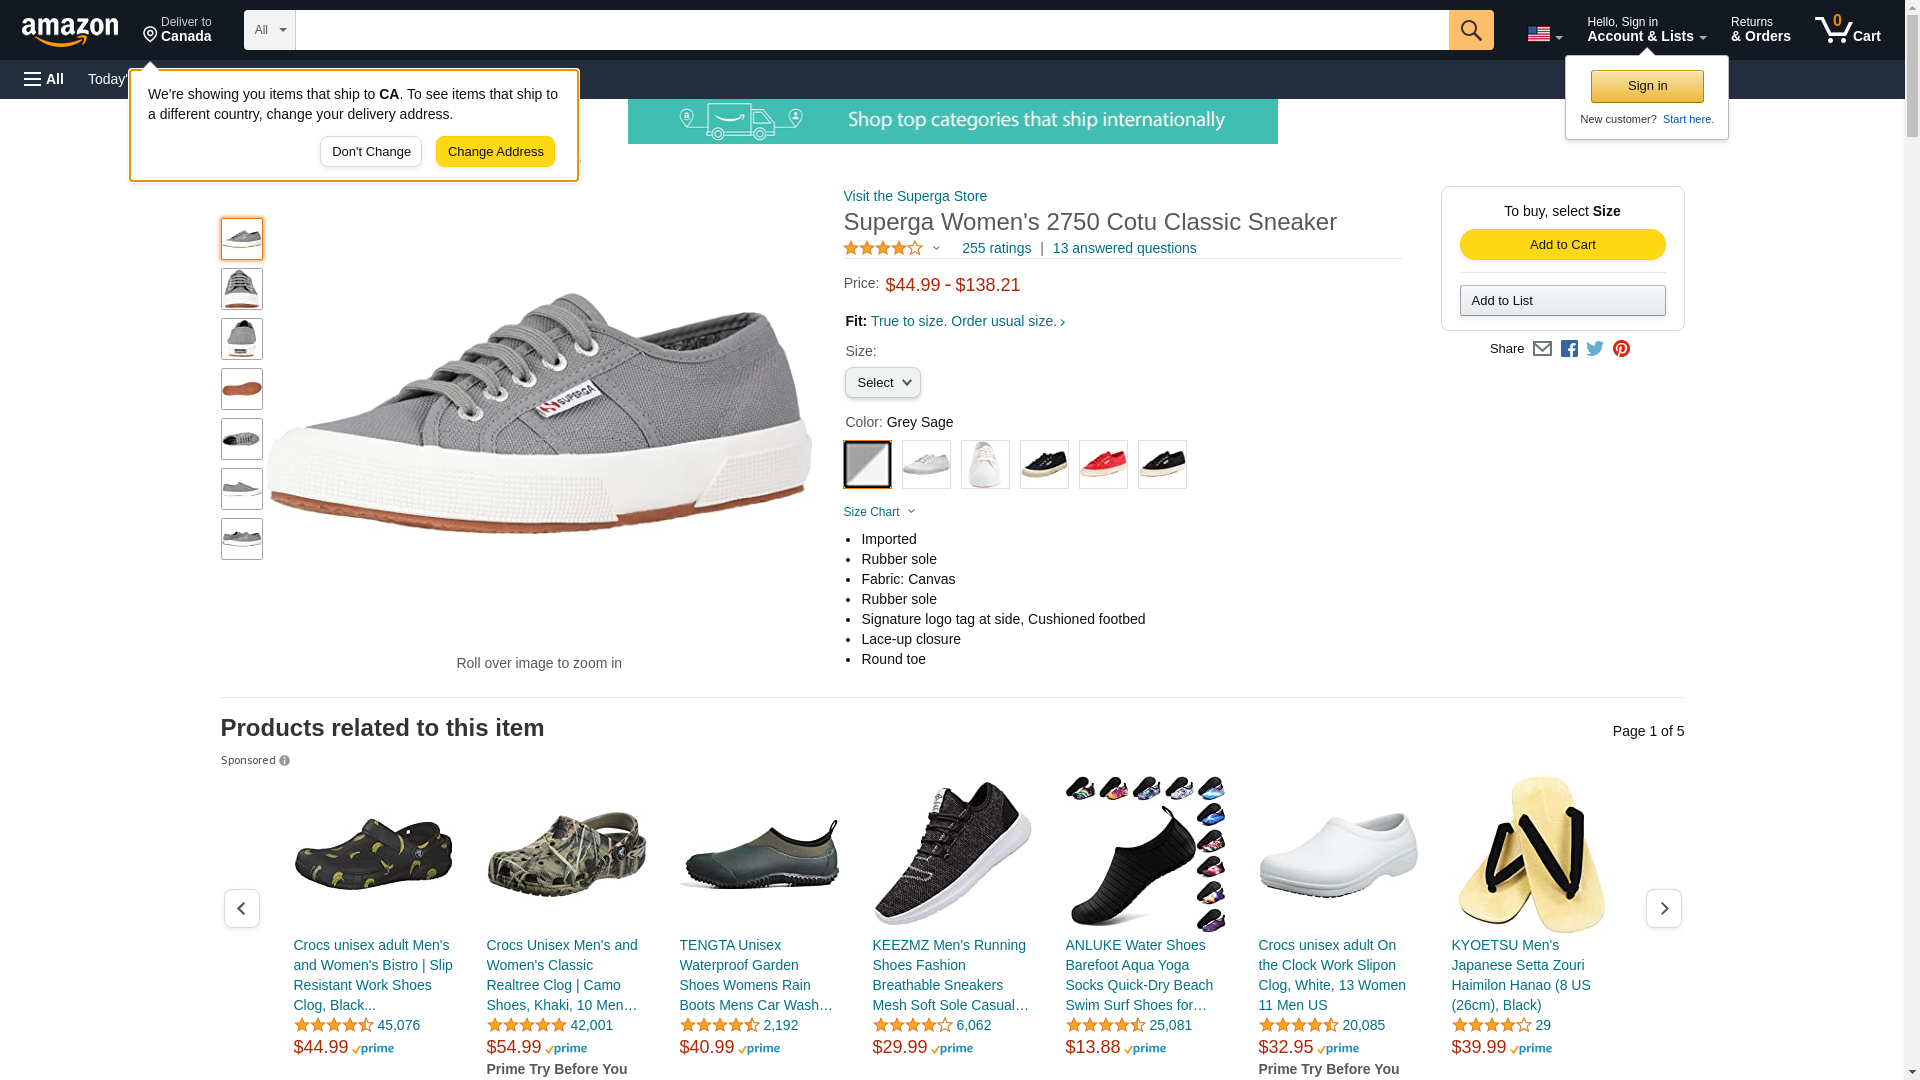Expand the Size Select dropdown
The image size is (1920, 1080).
point(883,383)
